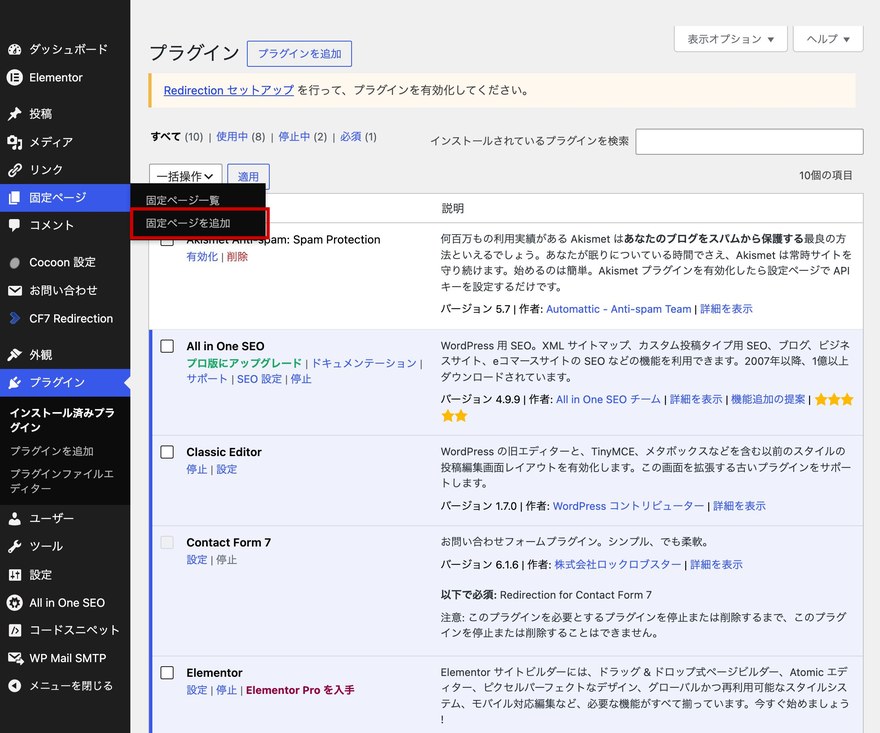Click the code snippet icon beside コードスニペット
Viewport: 880px width, 733px height.
point(15,630)
